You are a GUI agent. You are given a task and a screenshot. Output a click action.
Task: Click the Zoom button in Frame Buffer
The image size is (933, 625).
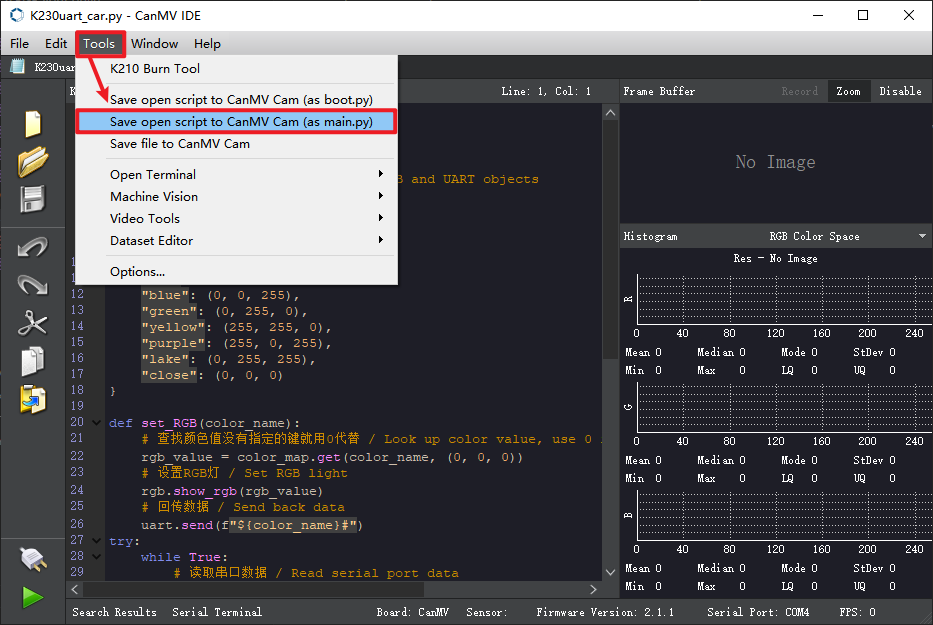click(x=849, y=91)
